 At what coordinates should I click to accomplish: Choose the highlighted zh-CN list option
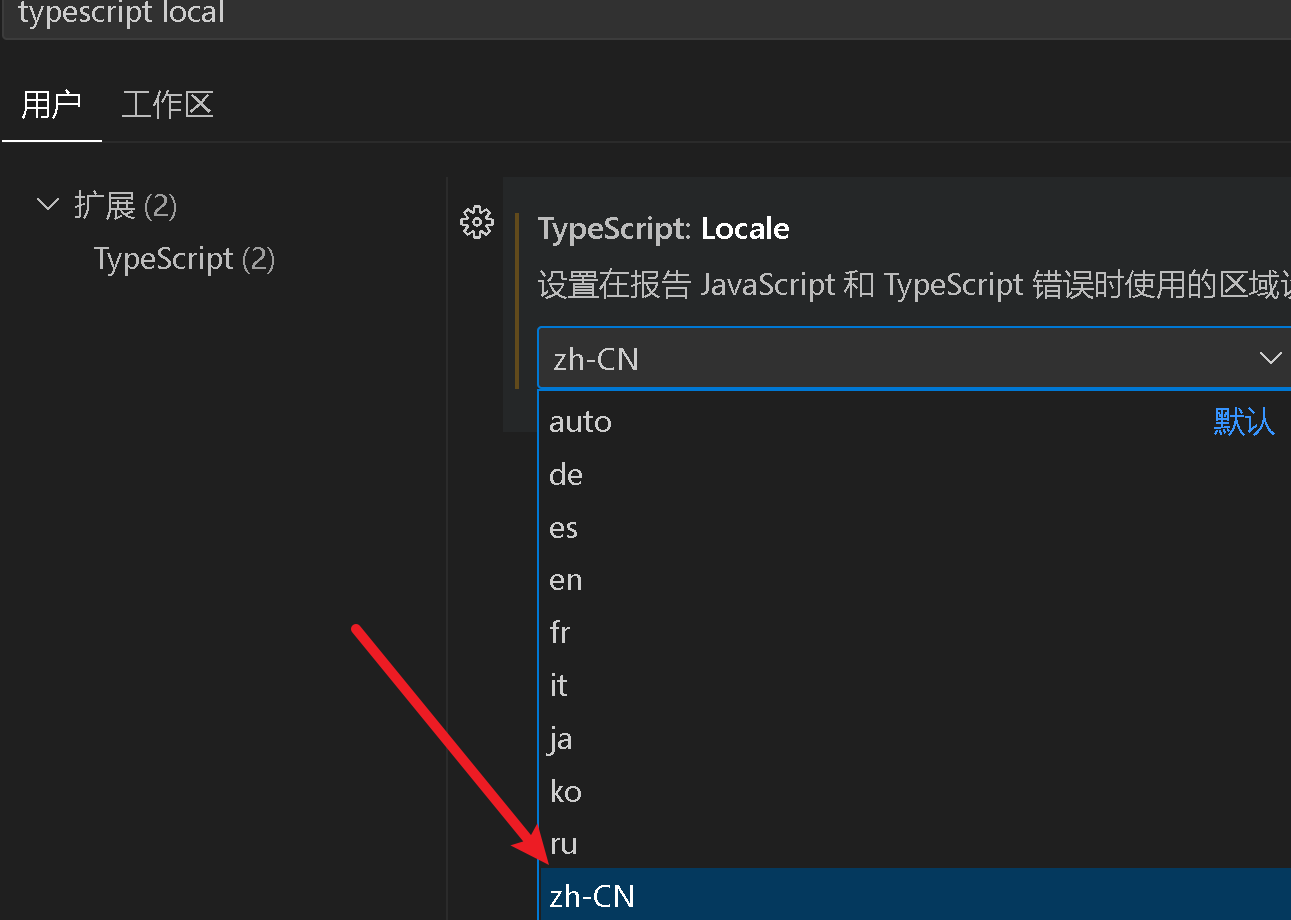(x=914, y=895)
